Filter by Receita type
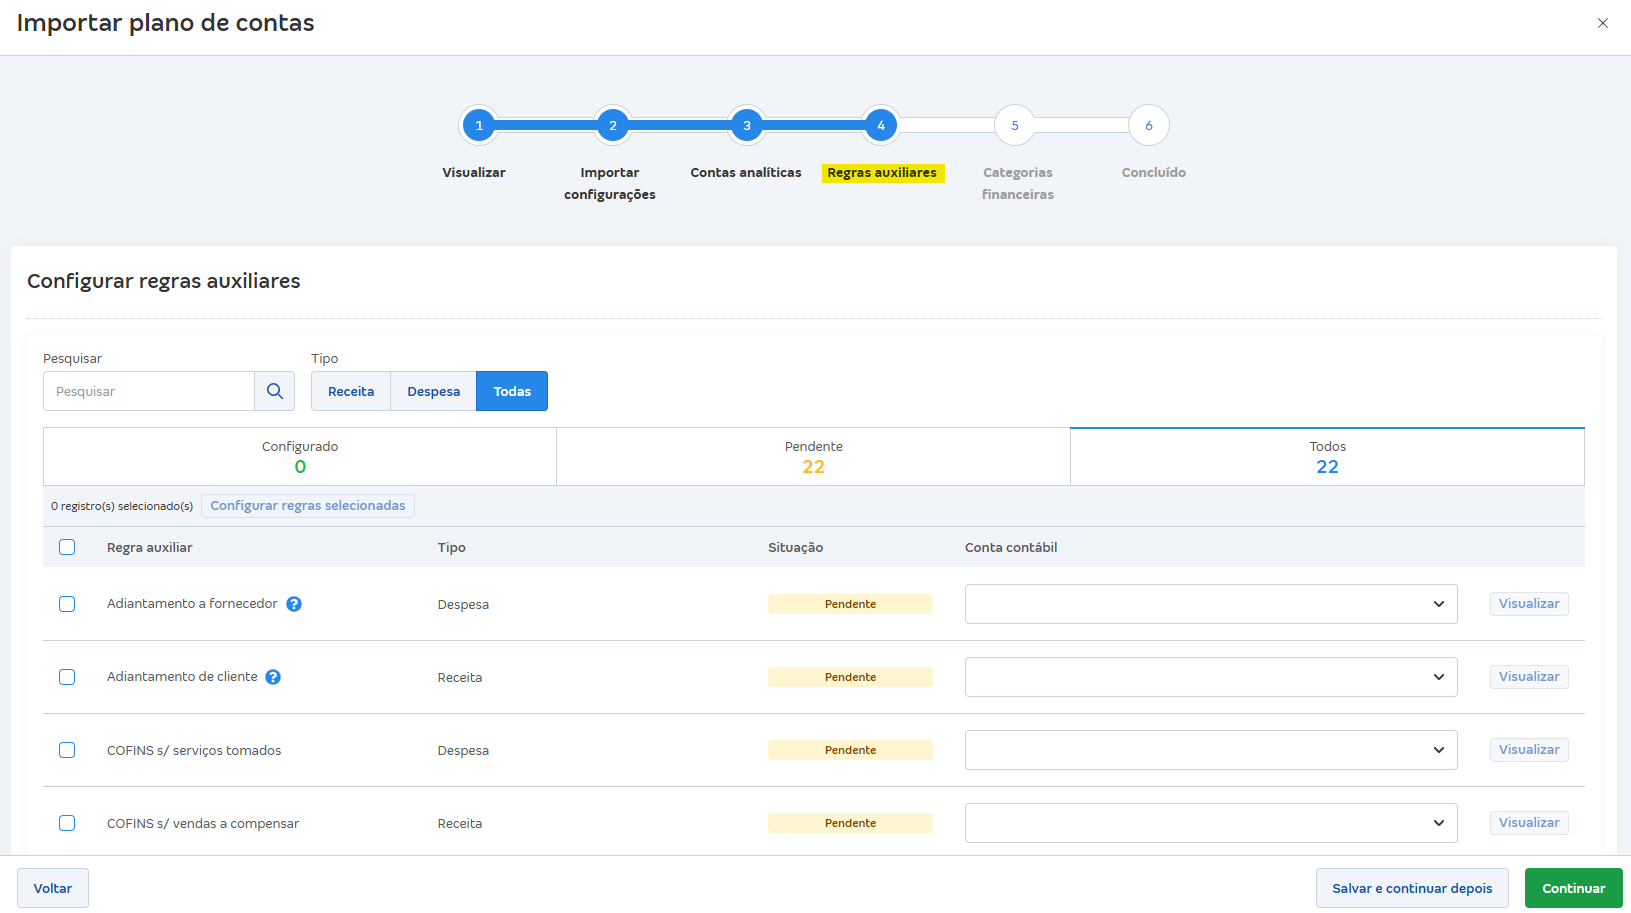This screenshot has width=1631, height=913. (351, 391)
